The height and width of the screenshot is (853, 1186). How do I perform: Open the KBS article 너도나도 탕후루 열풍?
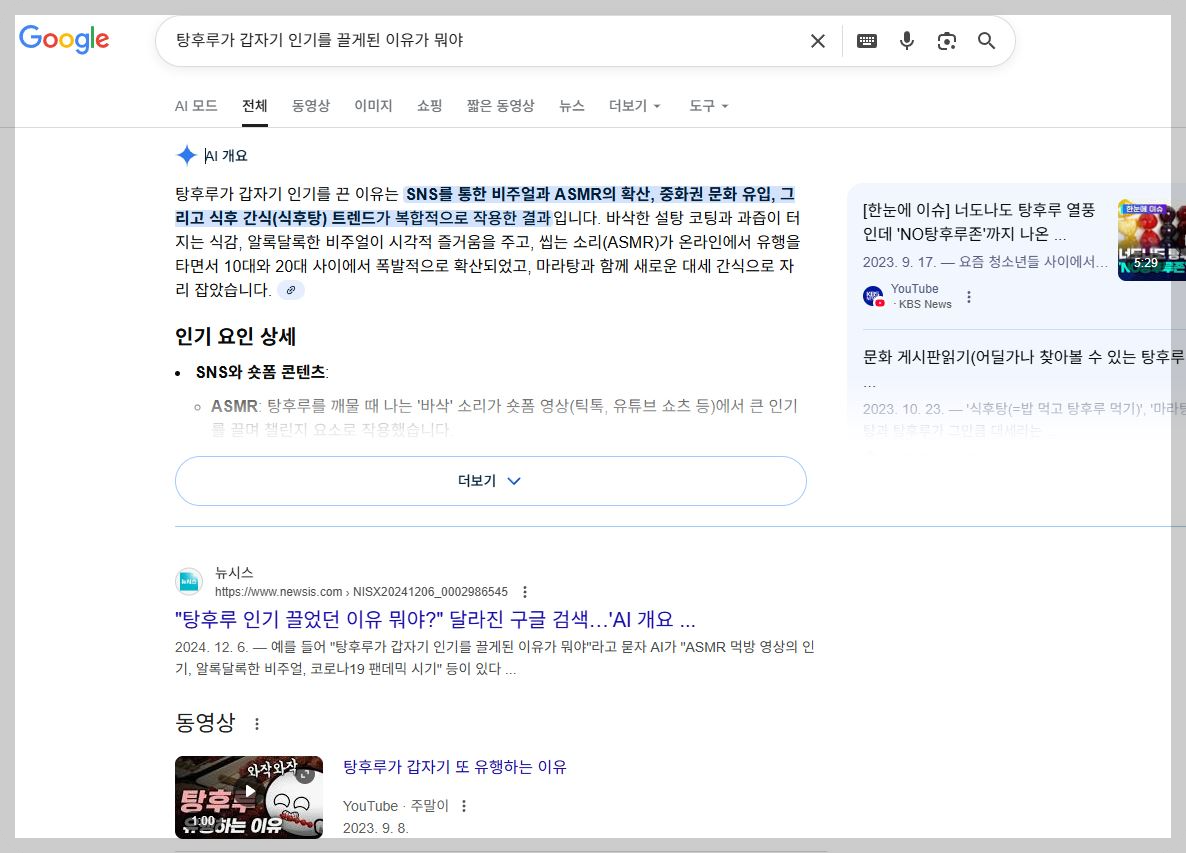(x=979, y=222)
